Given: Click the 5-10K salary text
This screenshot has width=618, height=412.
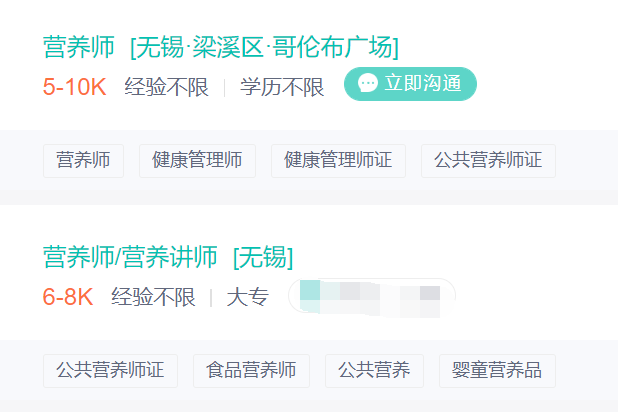Looking at the screenshot, I should 74,87.
